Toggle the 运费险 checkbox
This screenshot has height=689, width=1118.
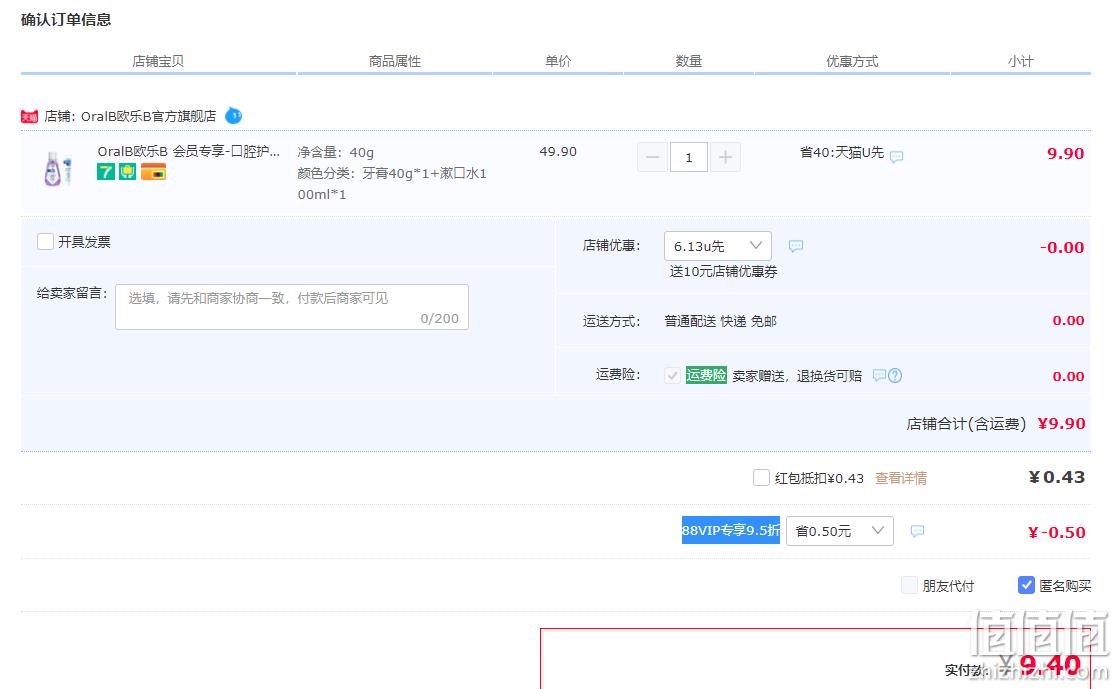click(x=672, y=375)
